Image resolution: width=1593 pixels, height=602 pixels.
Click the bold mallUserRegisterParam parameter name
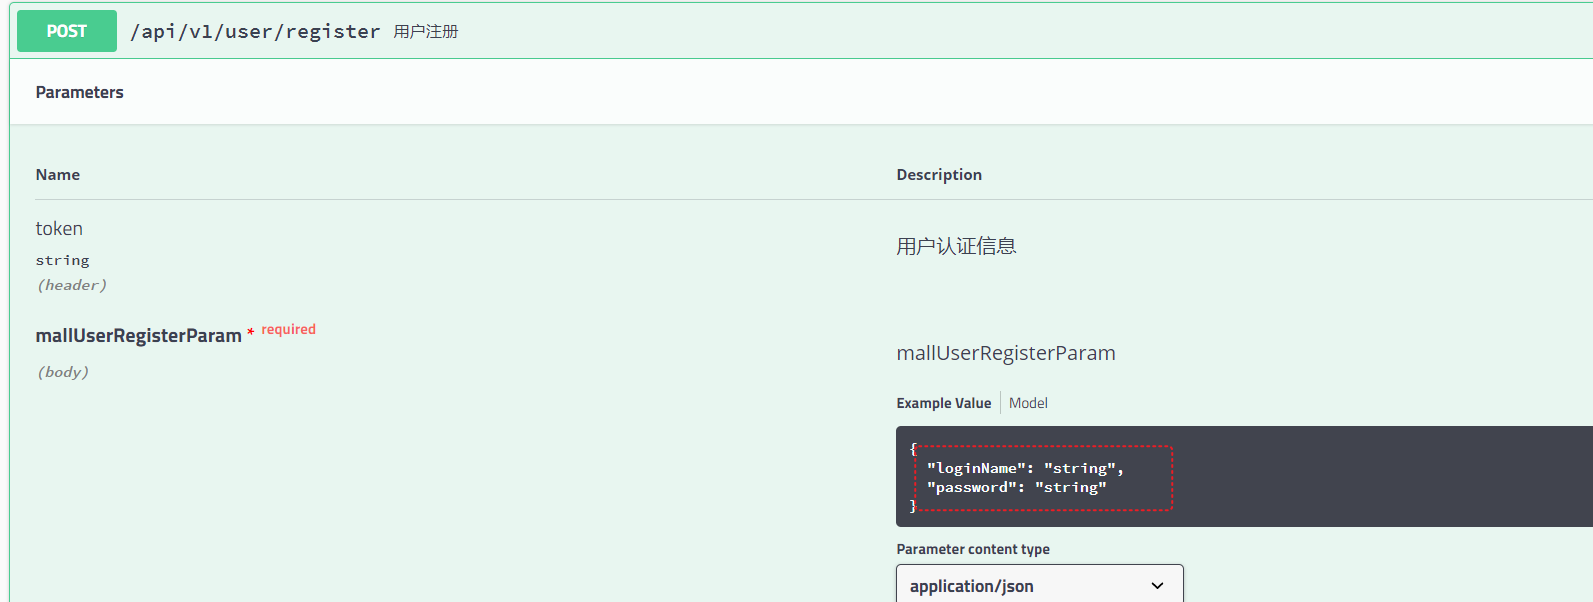[138, 336]
